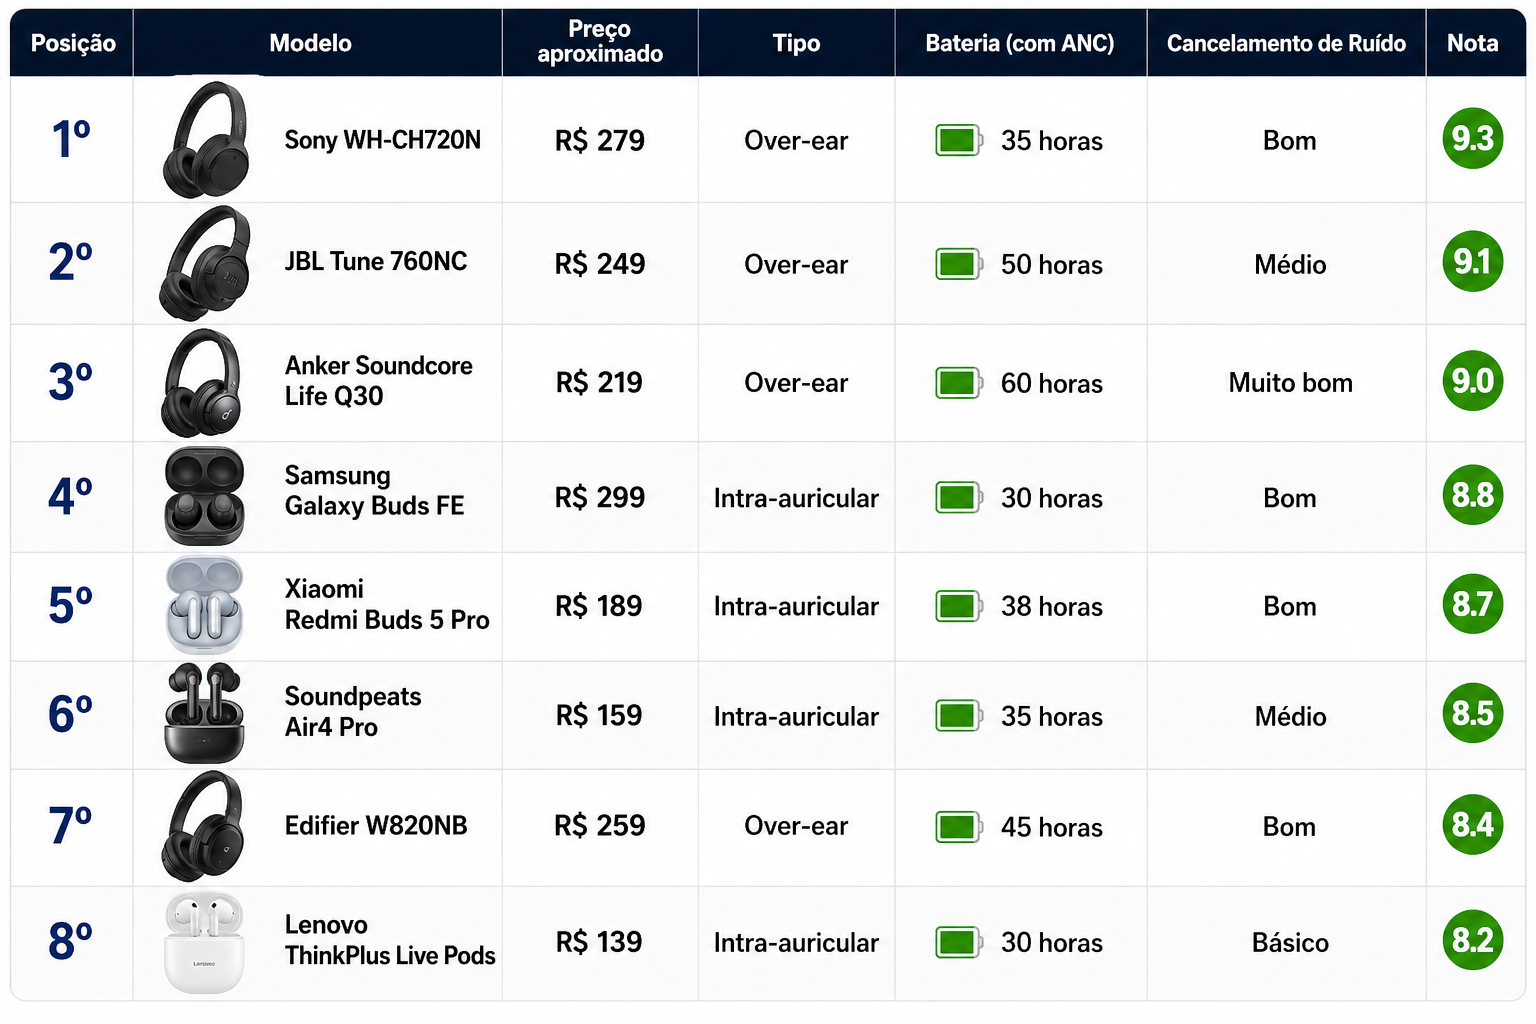1536x1024 pixels.
Task: Select the "Preço aproximado" column header
Action: coord(600,42)
